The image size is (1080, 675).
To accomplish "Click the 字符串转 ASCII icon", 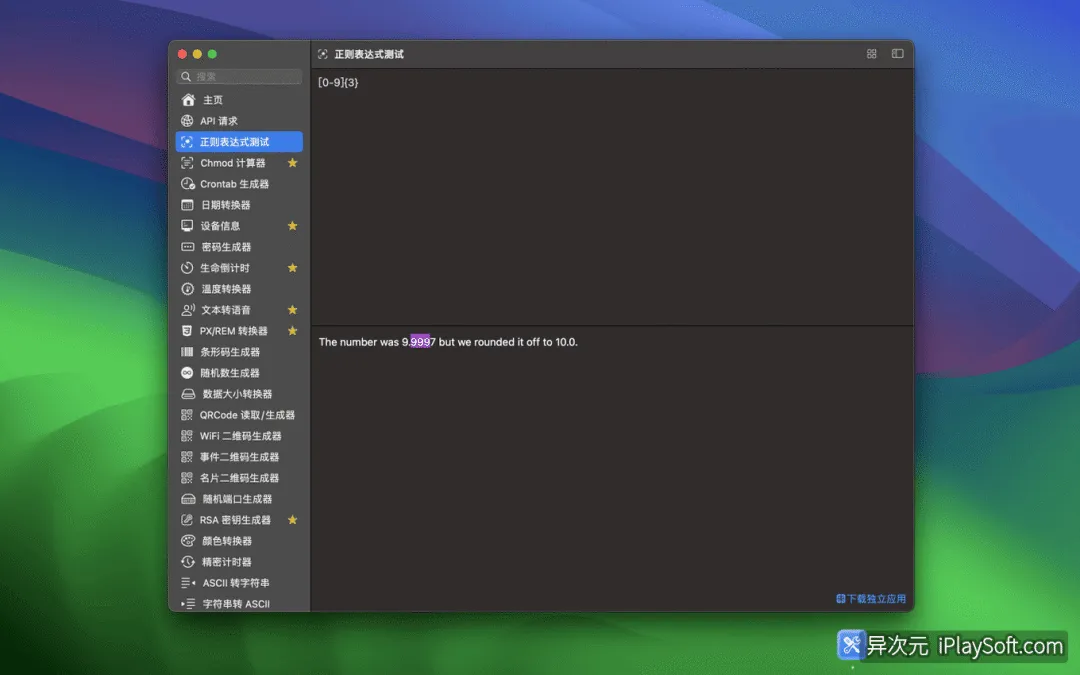I will [x=188, y=604].
